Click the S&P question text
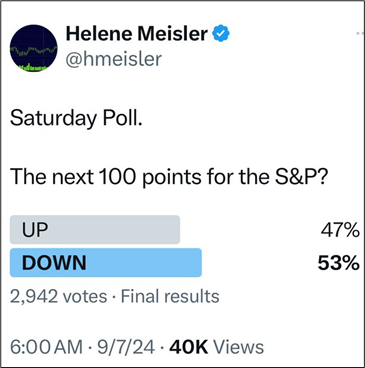 [x=169, y=176]
